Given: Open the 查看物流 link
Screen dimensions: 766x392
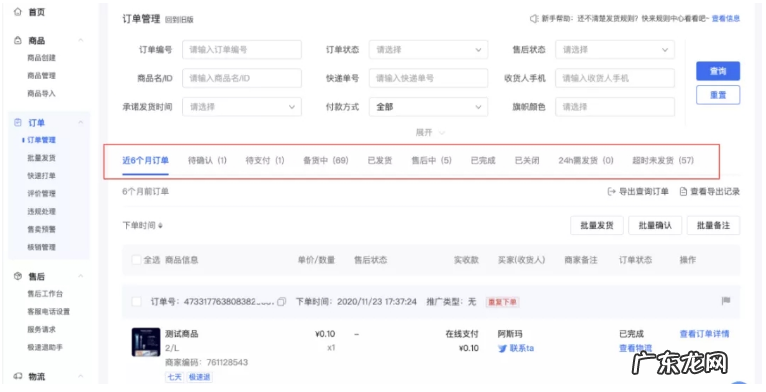Looking at the screenshot, I should [635, 348].
